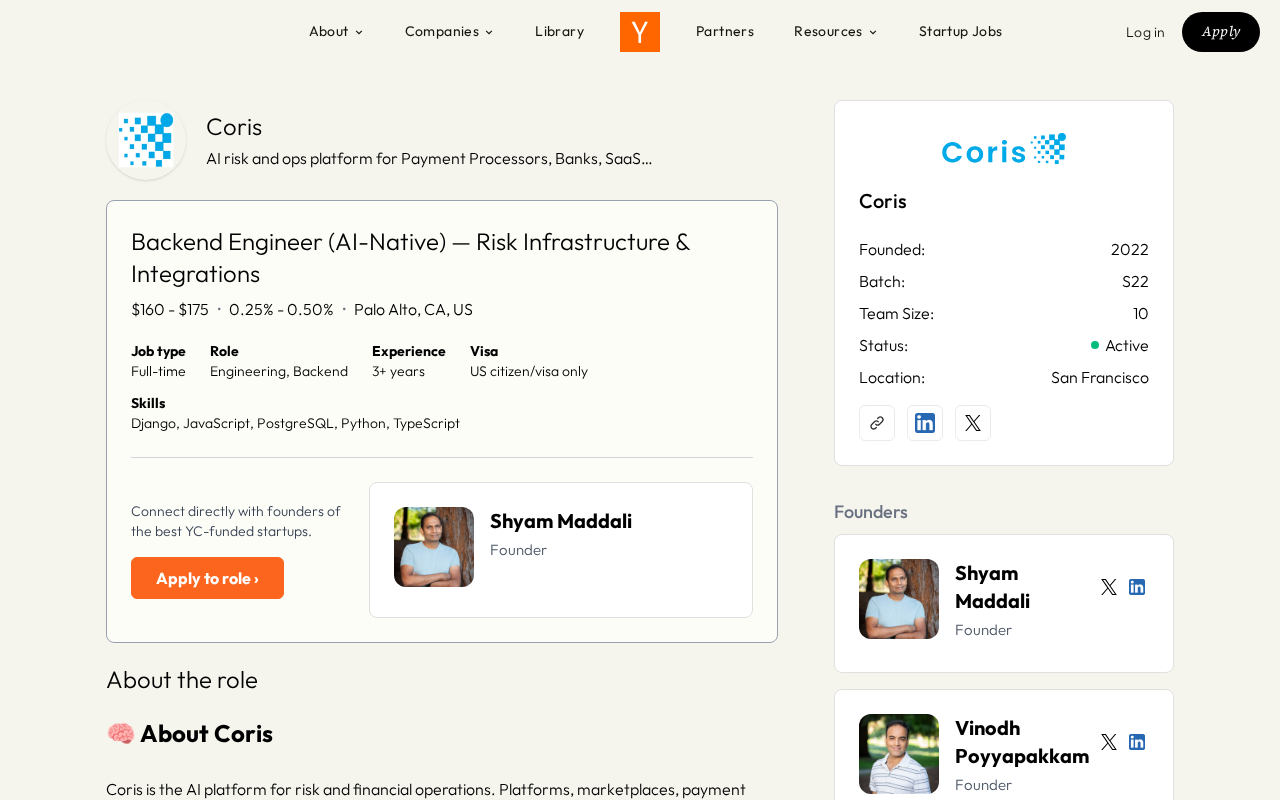Go to Startup Jobs page
This screenshot has width=1280, height=800.
pyautogui.click(x=960, y=31)
